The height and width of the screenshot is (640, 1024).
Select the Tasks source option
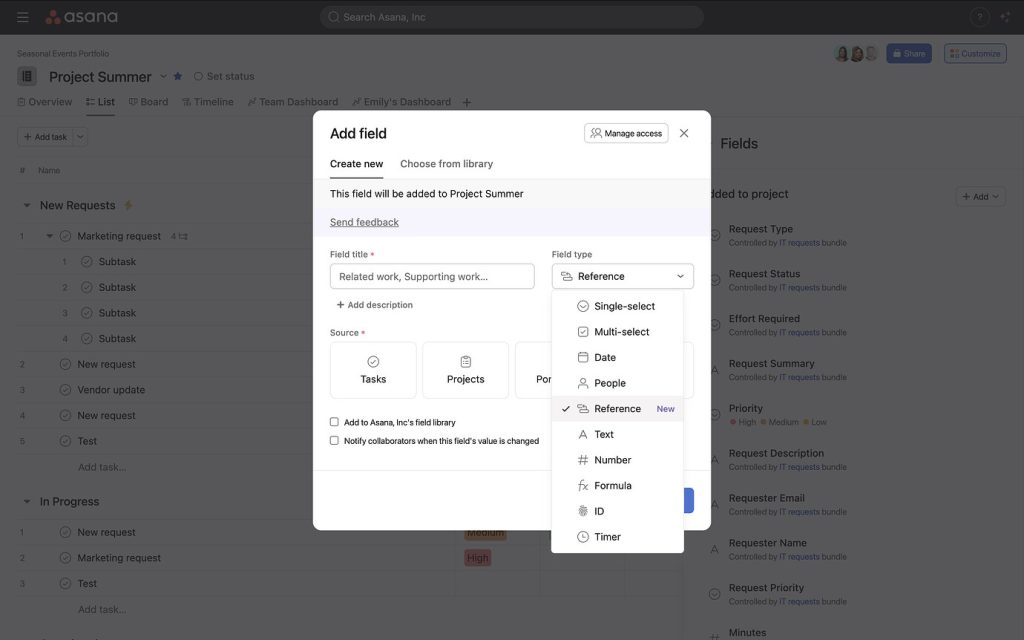(x=374, y=371)
